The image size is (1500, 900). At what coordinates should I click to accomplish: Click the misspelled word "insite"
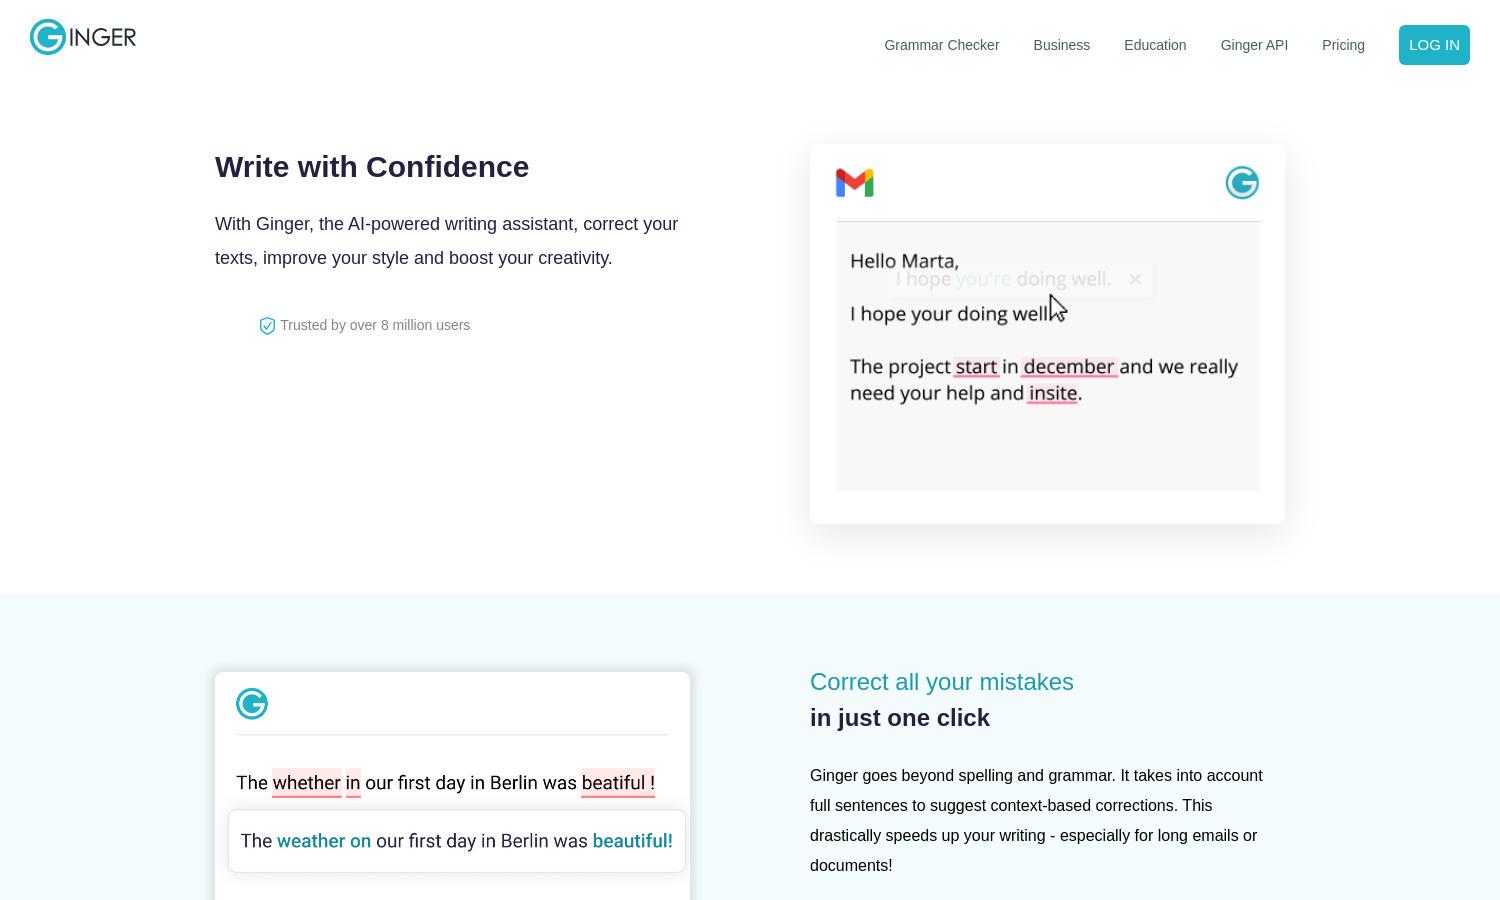tap(1053, 394)
